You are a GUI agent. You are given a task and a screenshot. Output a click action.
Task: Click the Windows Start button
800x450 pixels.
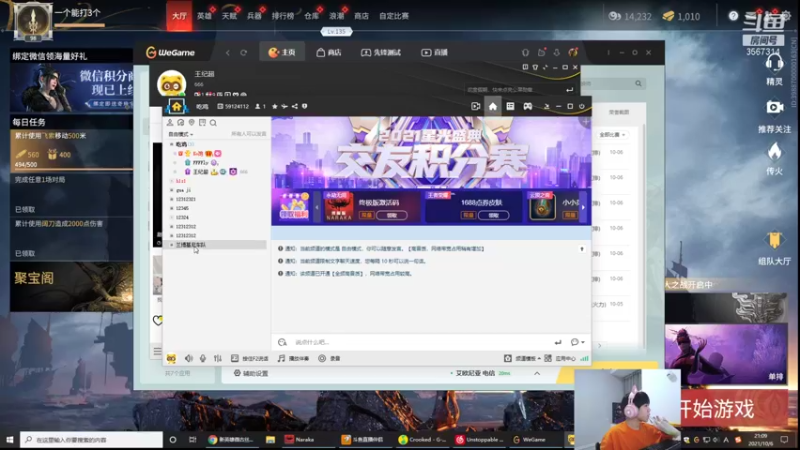tap(9, 439)
